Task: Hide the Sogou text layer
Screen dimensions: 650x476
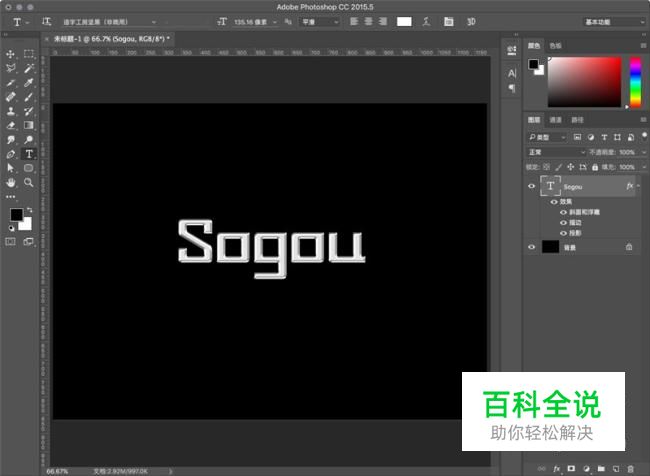Action: pyautogui.click(x=531, y=186)
